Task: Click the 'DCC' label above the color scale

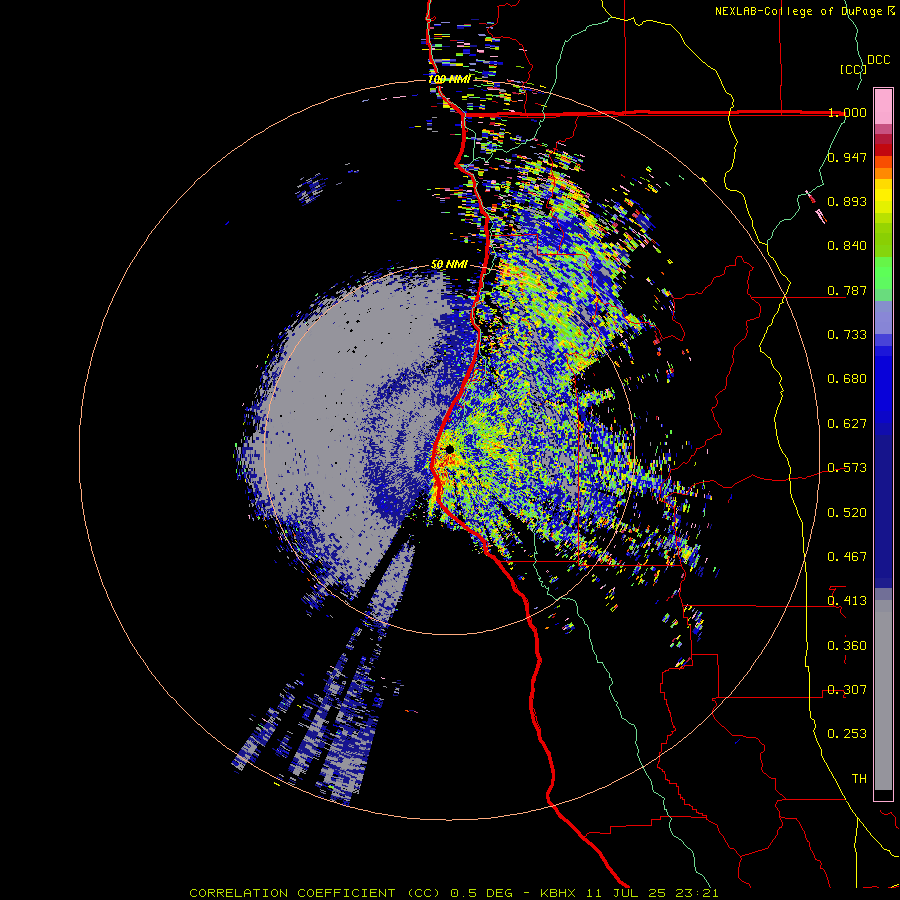Action: coord(879,60)
